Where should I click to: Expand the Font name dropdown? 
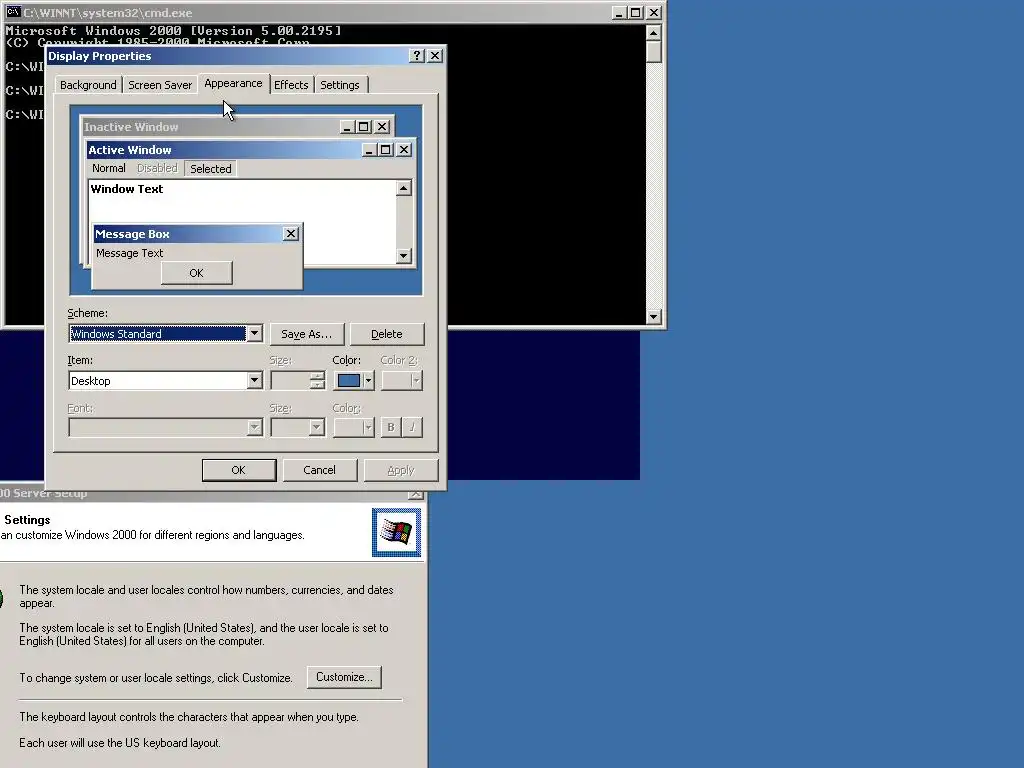254,428
